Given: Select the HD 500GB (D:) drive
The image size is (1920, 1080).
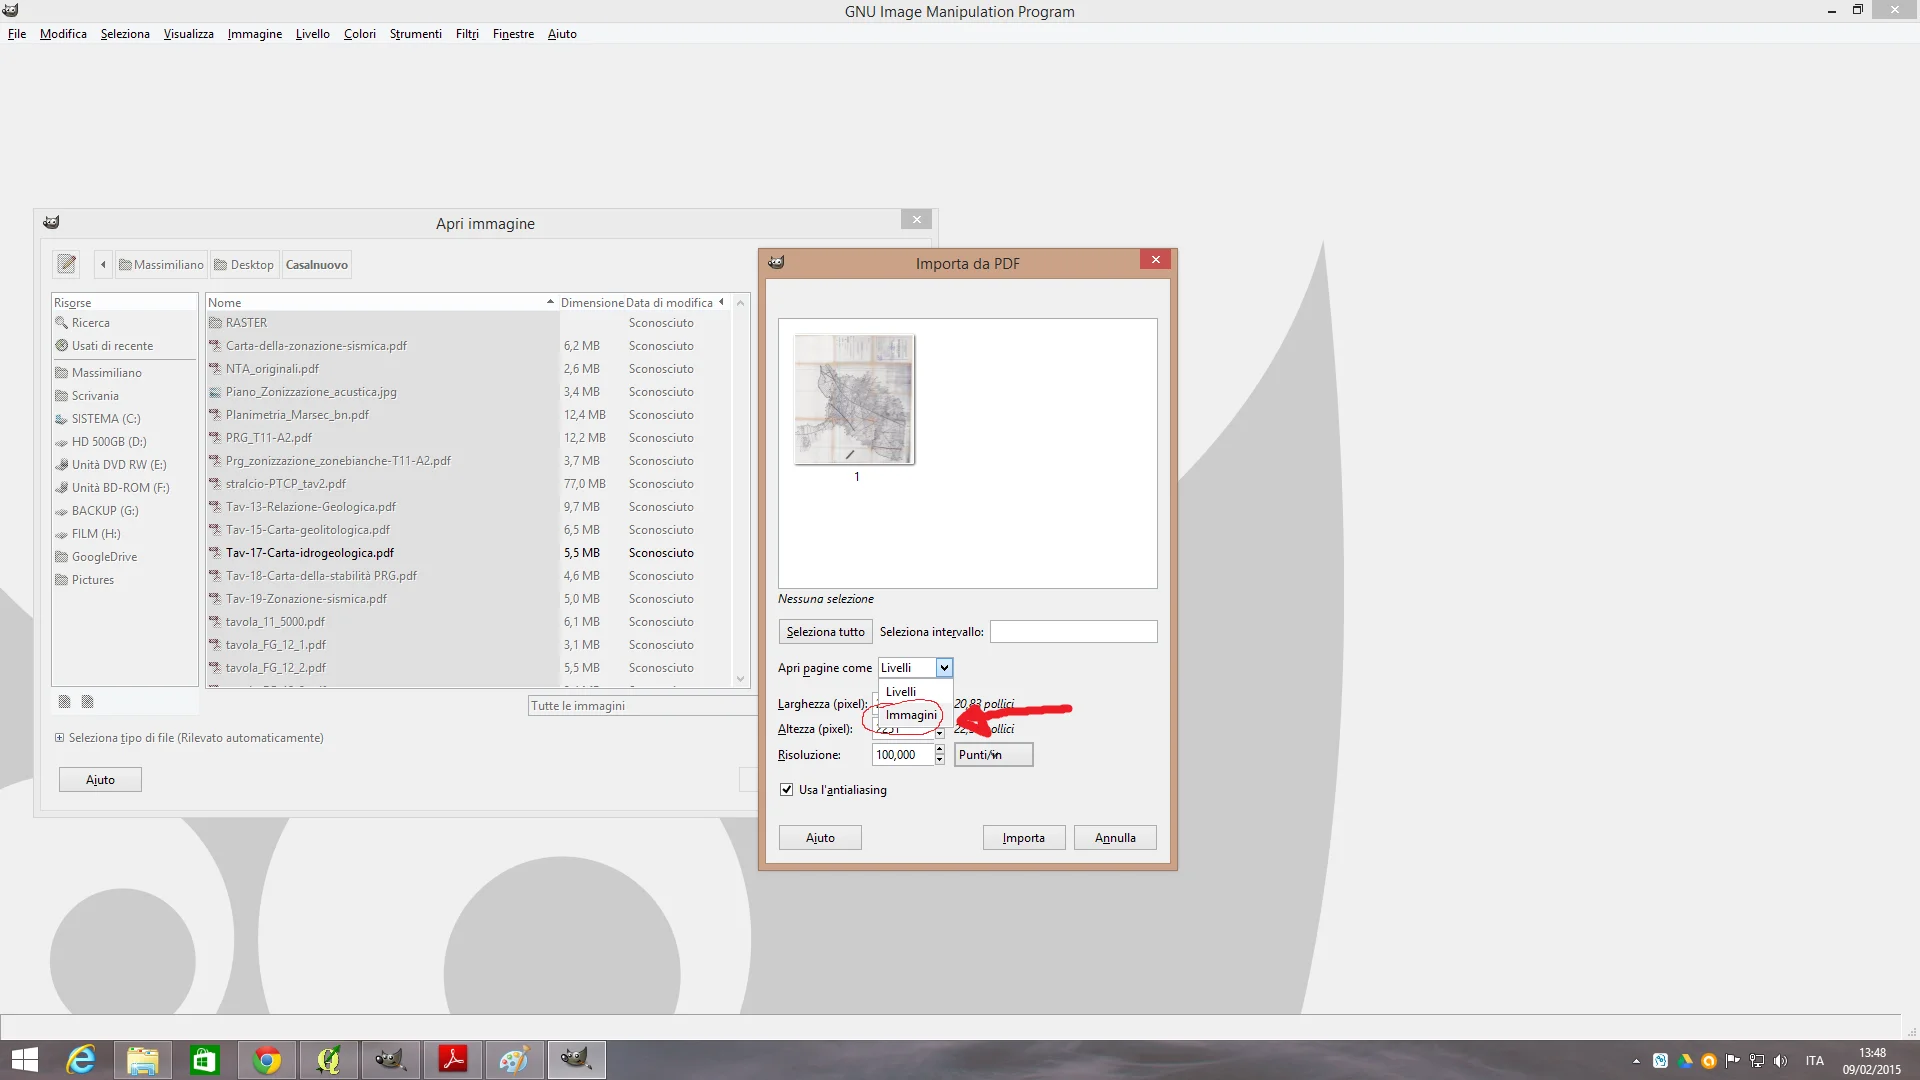Looking at the screenshot, I should [x=108, y=442].
